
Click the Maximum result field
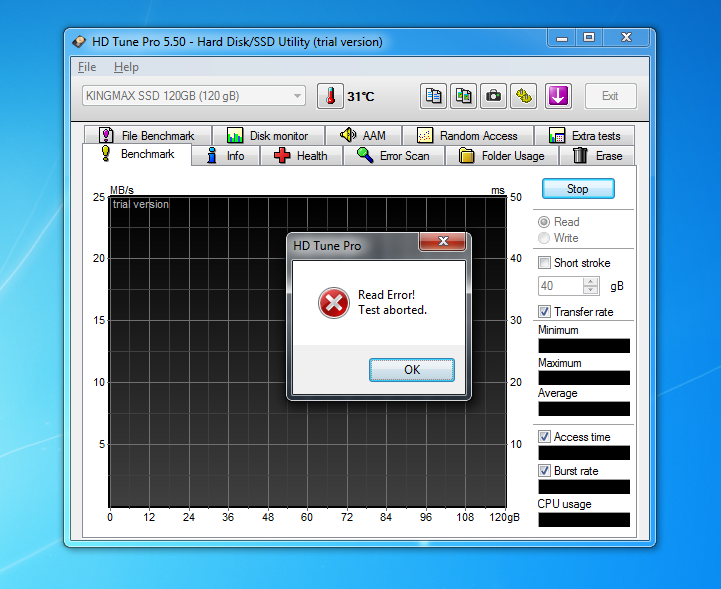(584, 378)
